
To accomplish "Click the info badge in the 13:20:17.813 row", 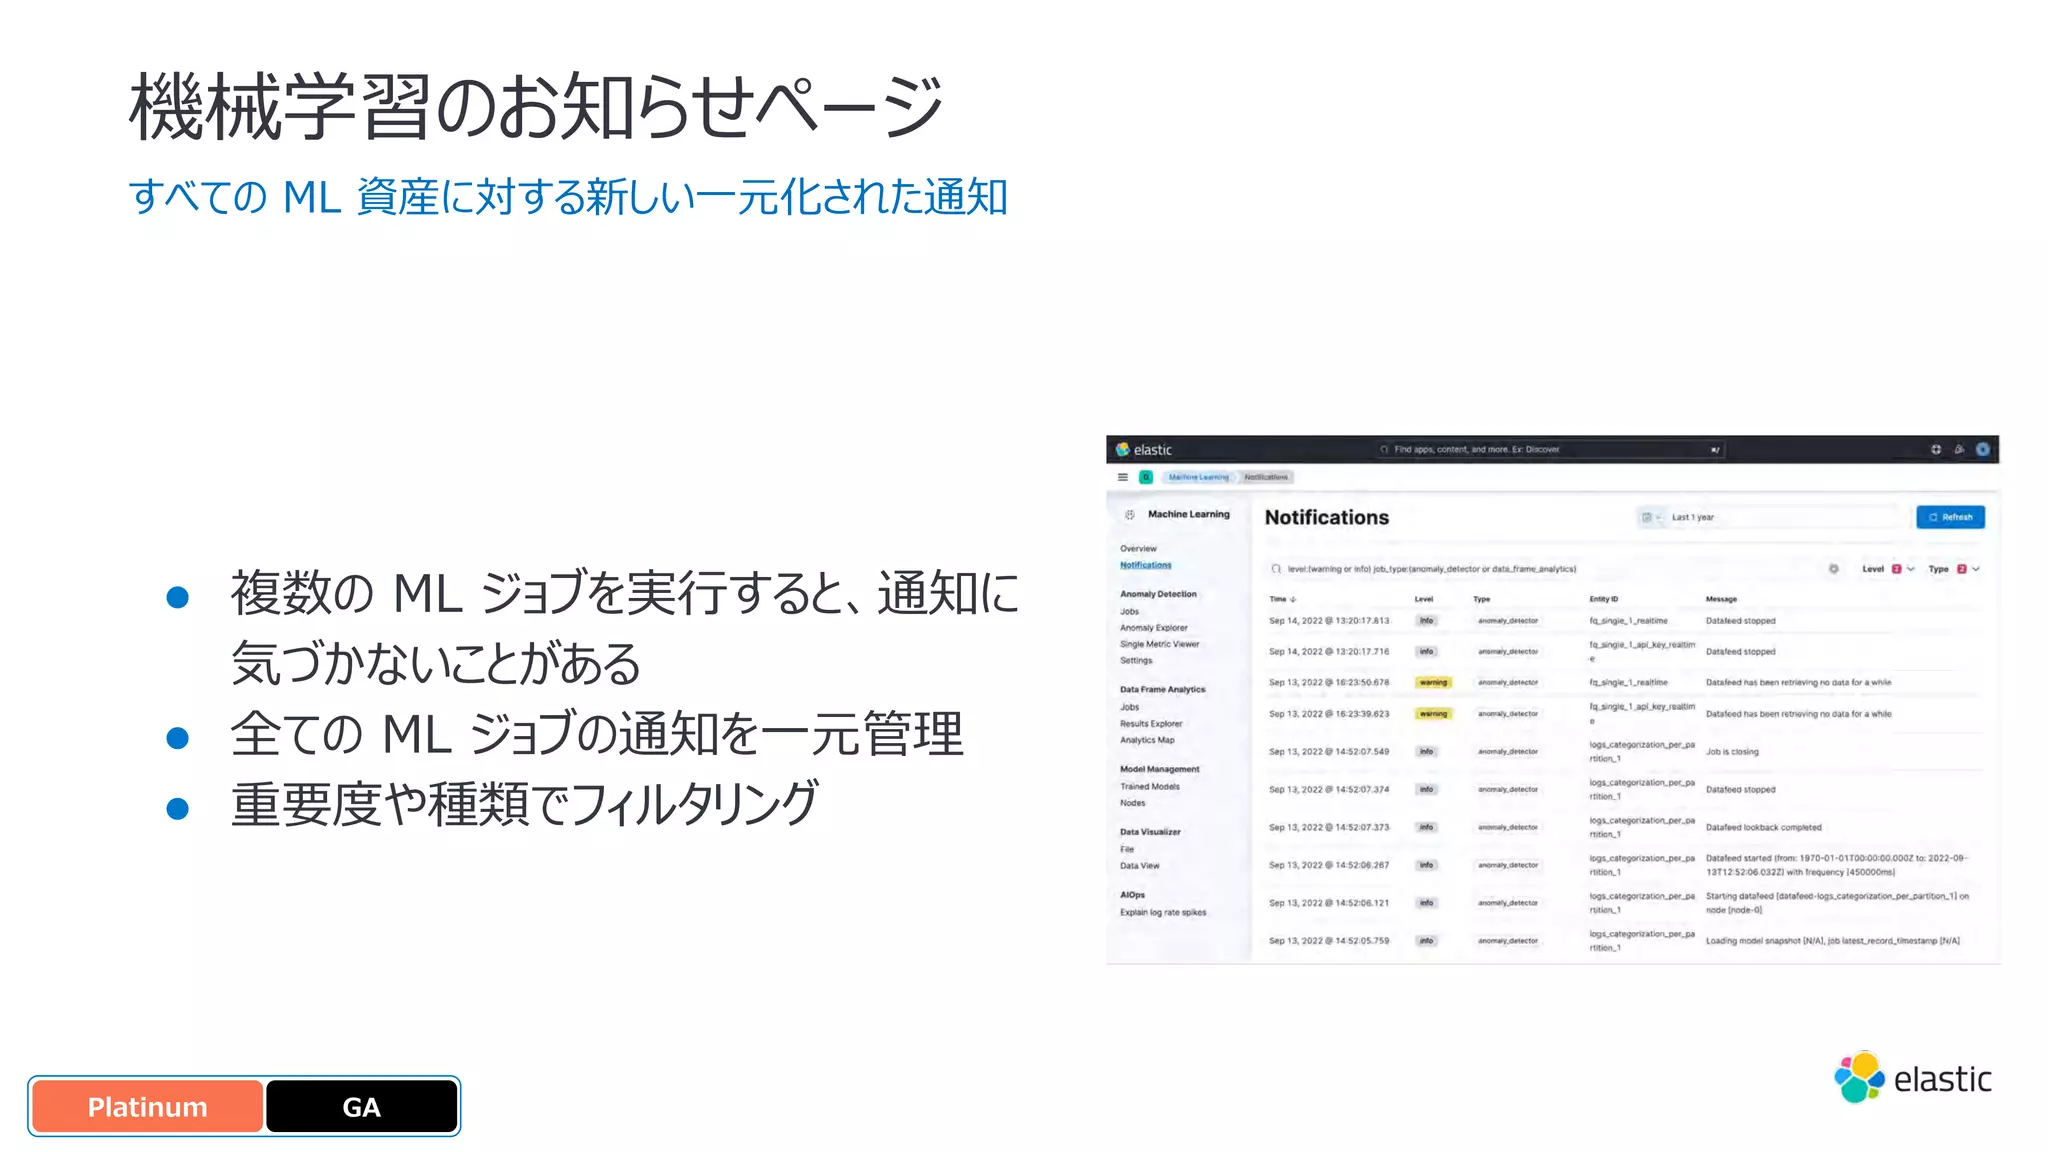I will click(1427, 621).
